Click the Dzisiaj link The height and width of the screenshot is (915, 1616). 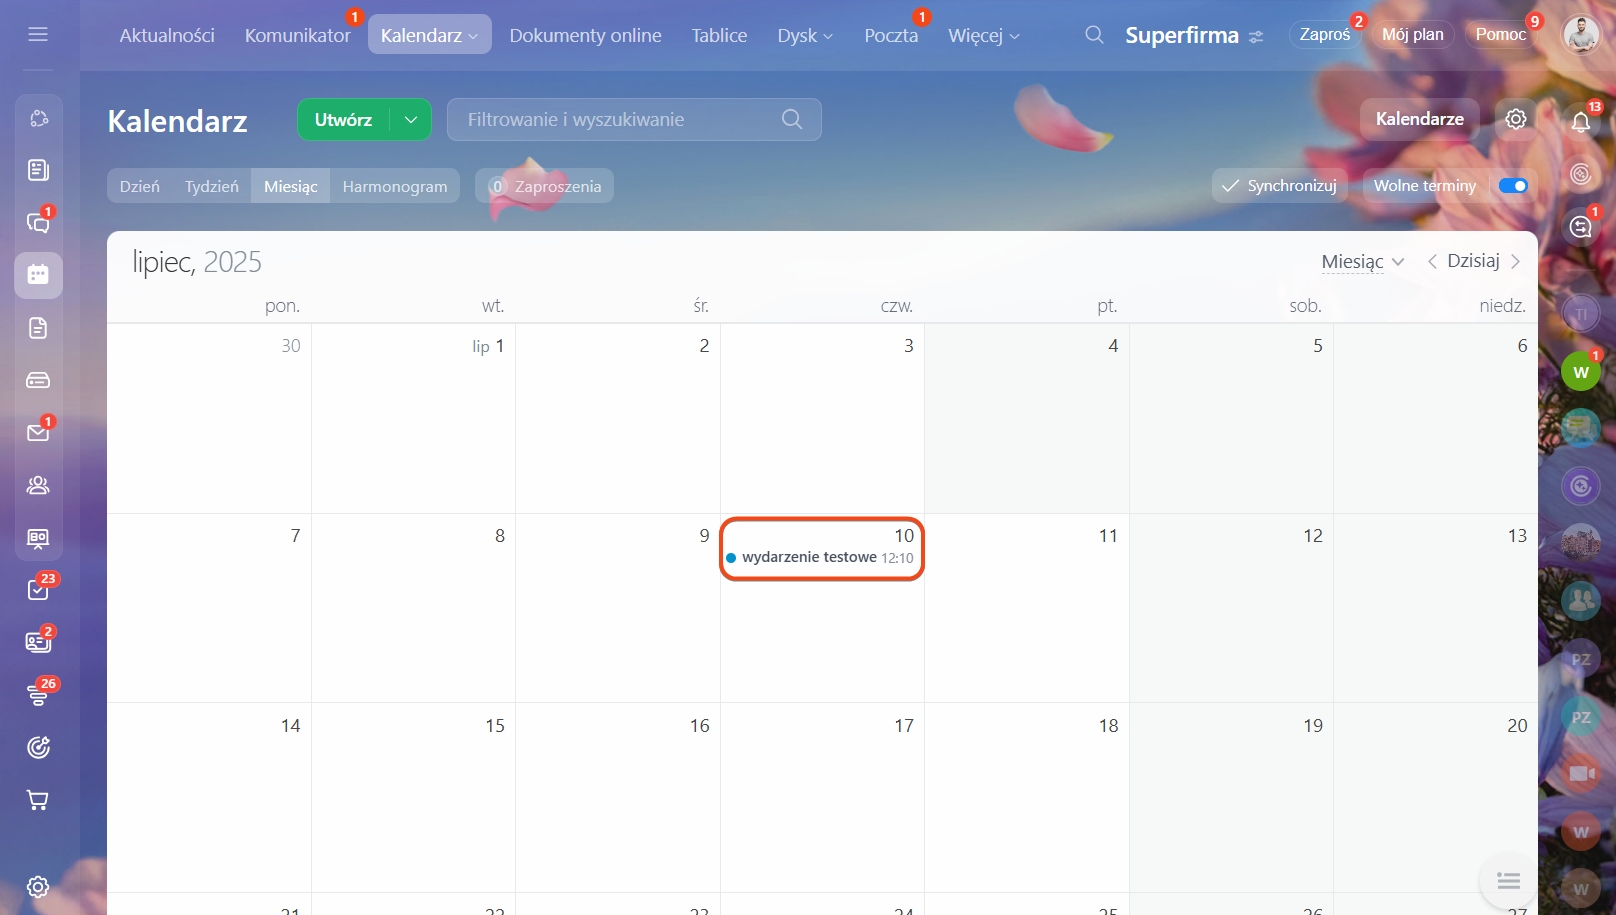click(1473, 261)
